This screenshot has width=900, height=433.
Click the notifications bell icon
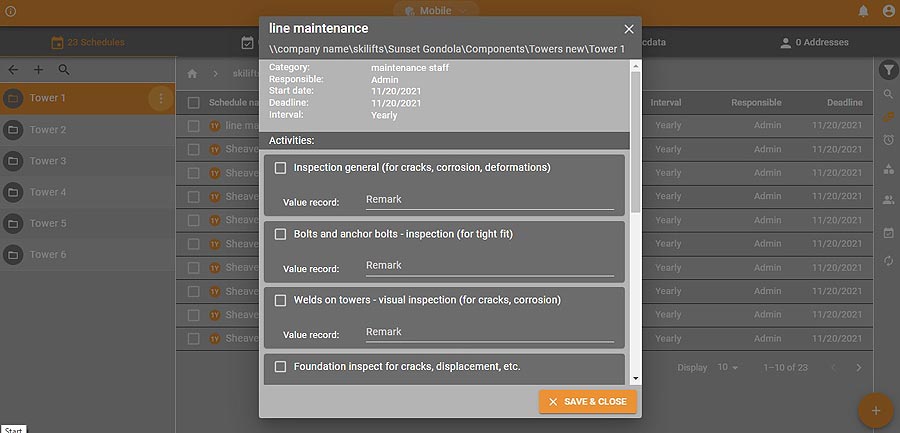pyautogui.click(x=863, y=11)
